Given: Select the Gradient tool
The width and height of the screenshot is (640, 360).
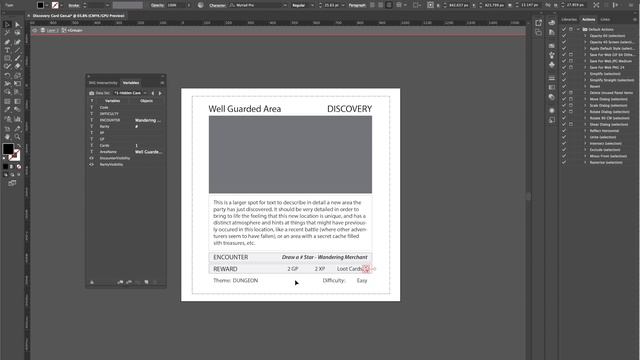Looking at the screenshot, I should [18, 101].
